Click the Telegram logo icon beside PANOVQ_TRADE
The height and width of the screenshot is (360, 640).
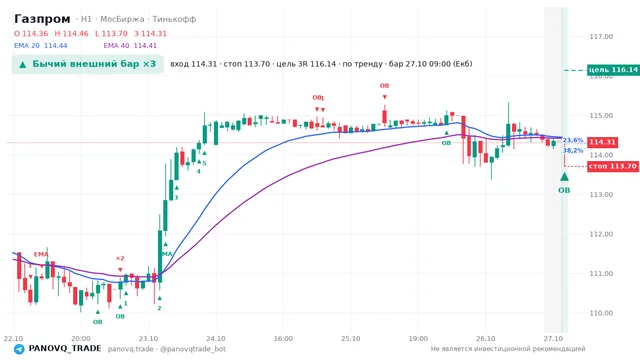[19, 349]
